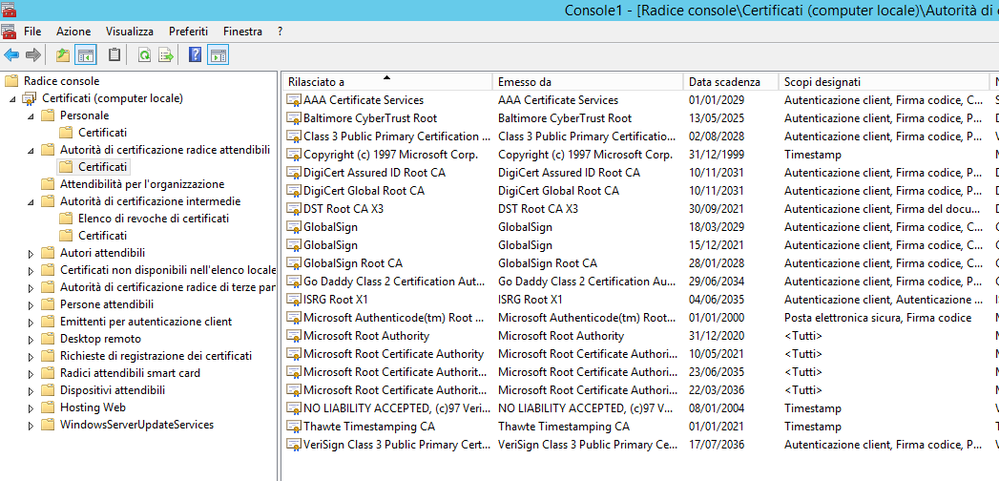This screenshot has height=481, width=999.
Task: Click the certificate icon for DST Root CA X3
Action: (294, 209)
